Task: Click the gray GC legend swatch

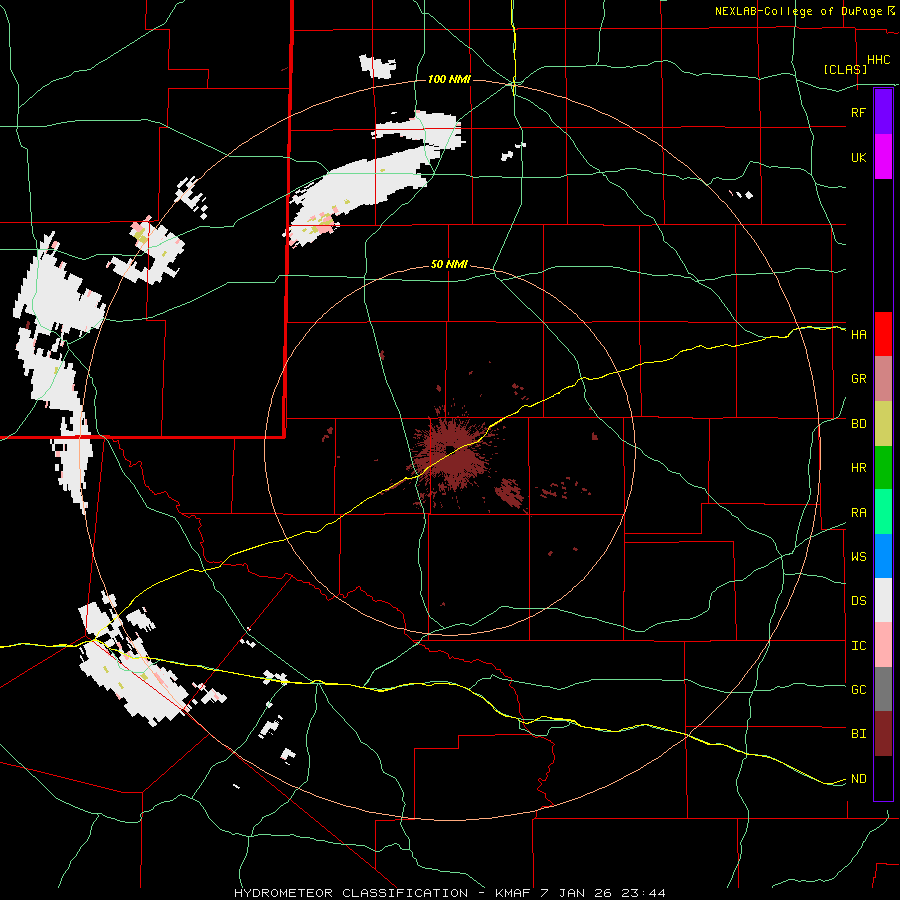Action: 883,689
